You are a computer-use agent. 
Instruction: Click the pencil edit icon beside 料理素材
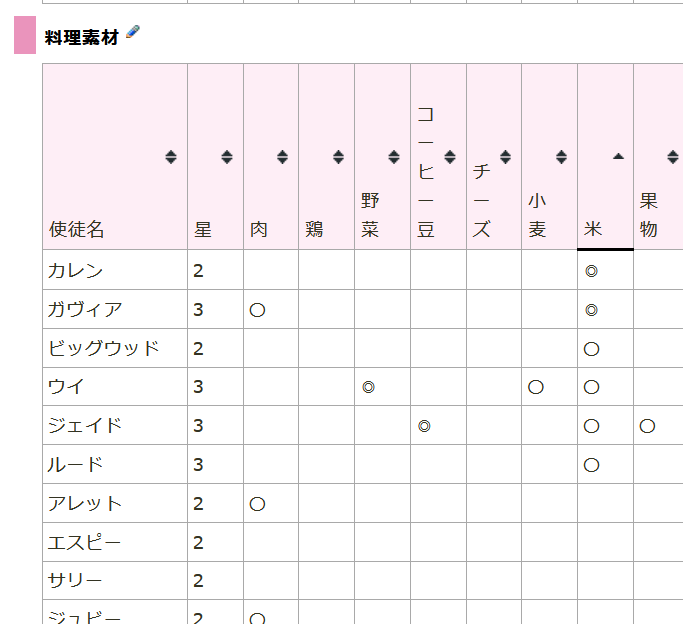[x=133, y=35]
